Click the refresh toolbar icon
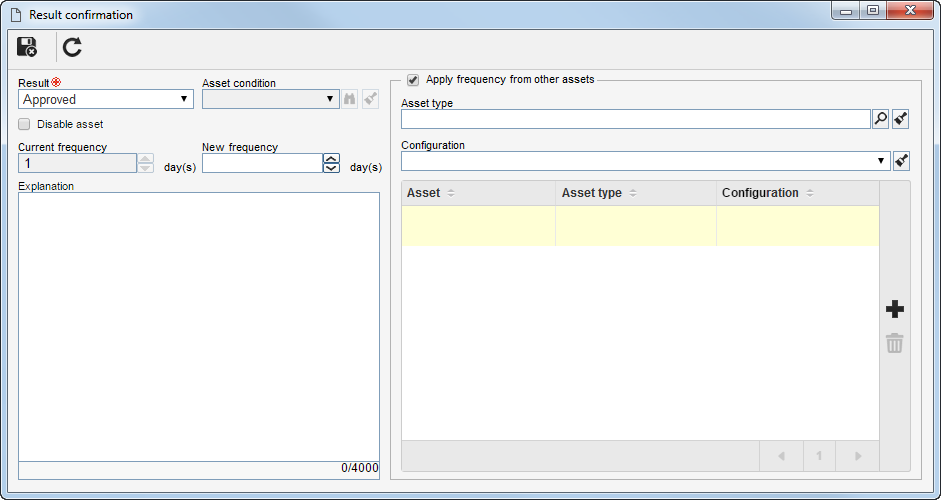The image size is (941, 500). click(73, 47)
